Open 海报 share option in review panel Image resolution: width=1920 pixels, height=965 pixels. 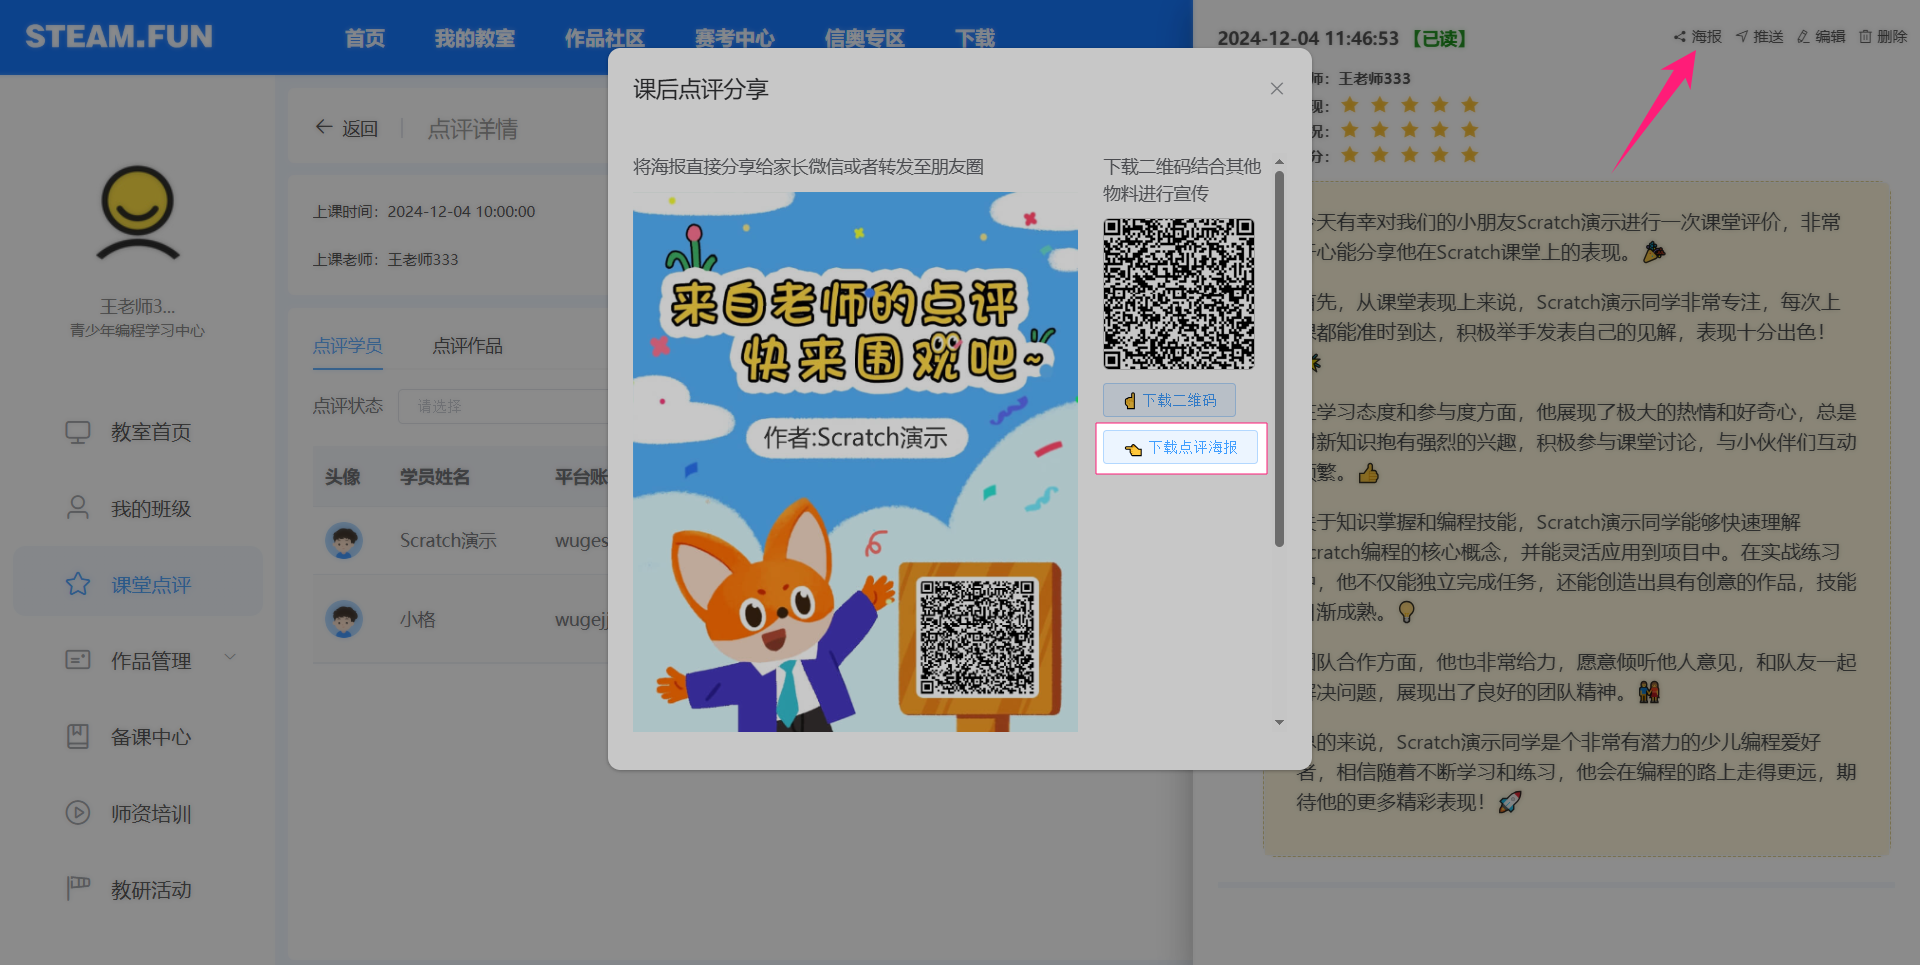click(x=1698, y=37)
